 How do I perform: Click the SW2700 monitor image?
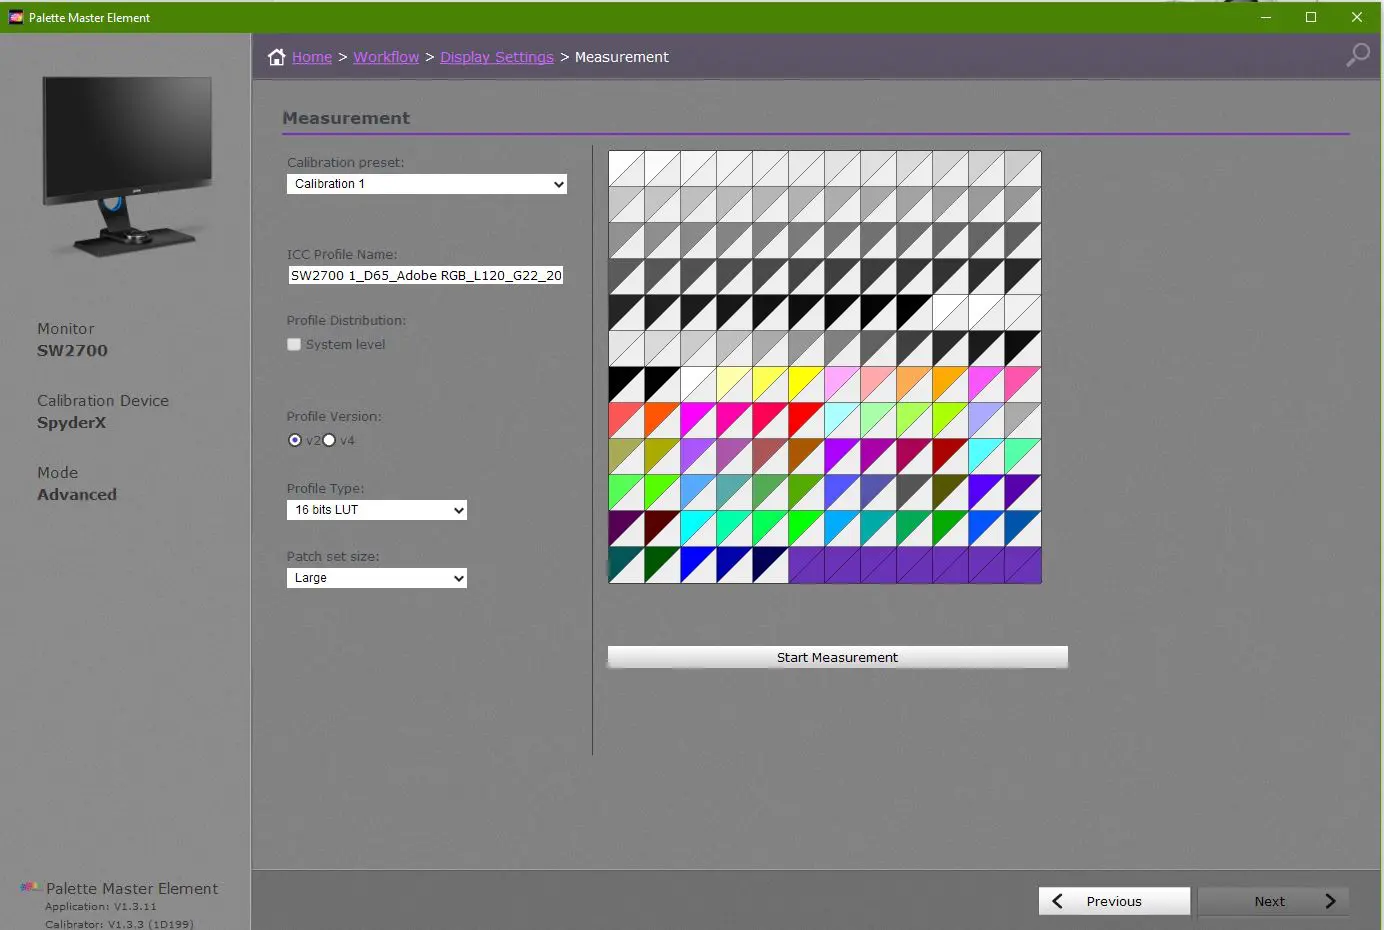point(127,165)
